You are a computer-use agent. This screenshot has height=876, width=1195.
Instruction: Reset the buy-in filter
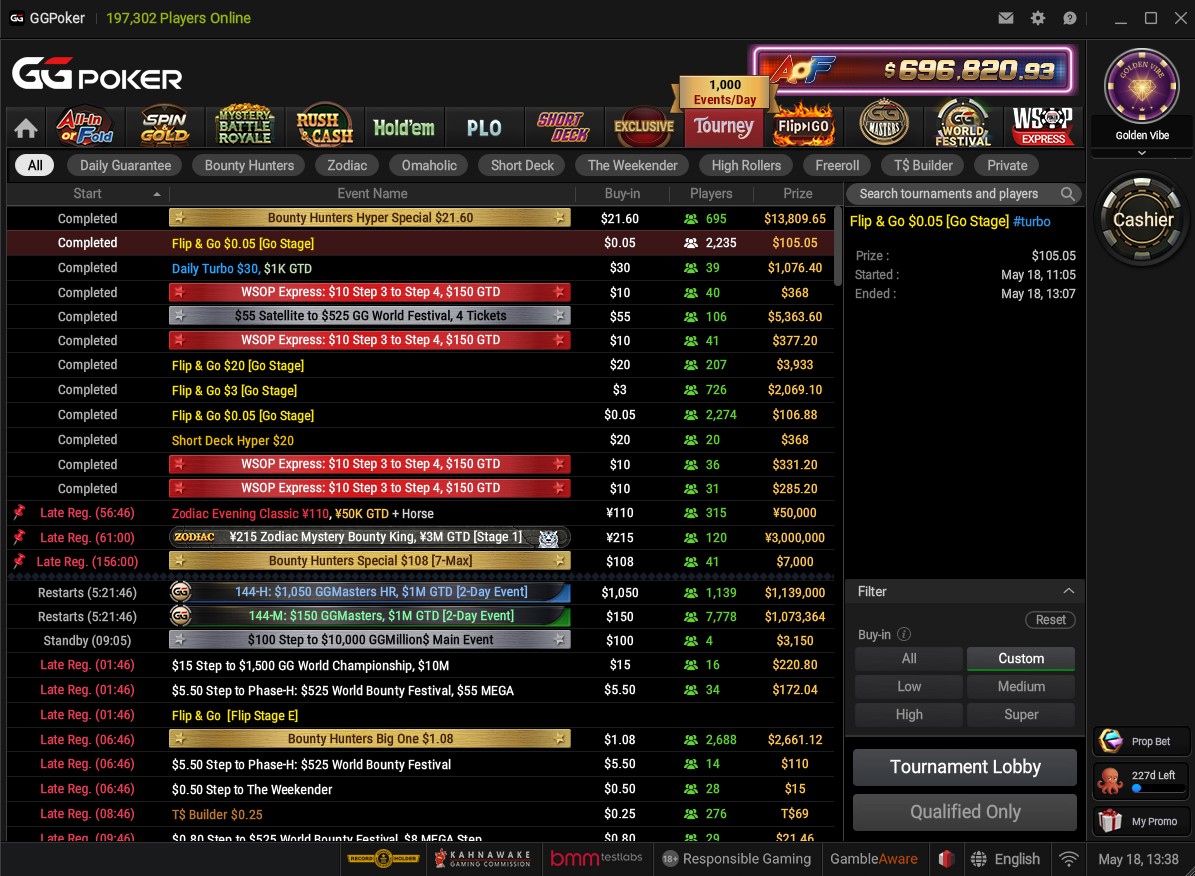pos(1050,620)
